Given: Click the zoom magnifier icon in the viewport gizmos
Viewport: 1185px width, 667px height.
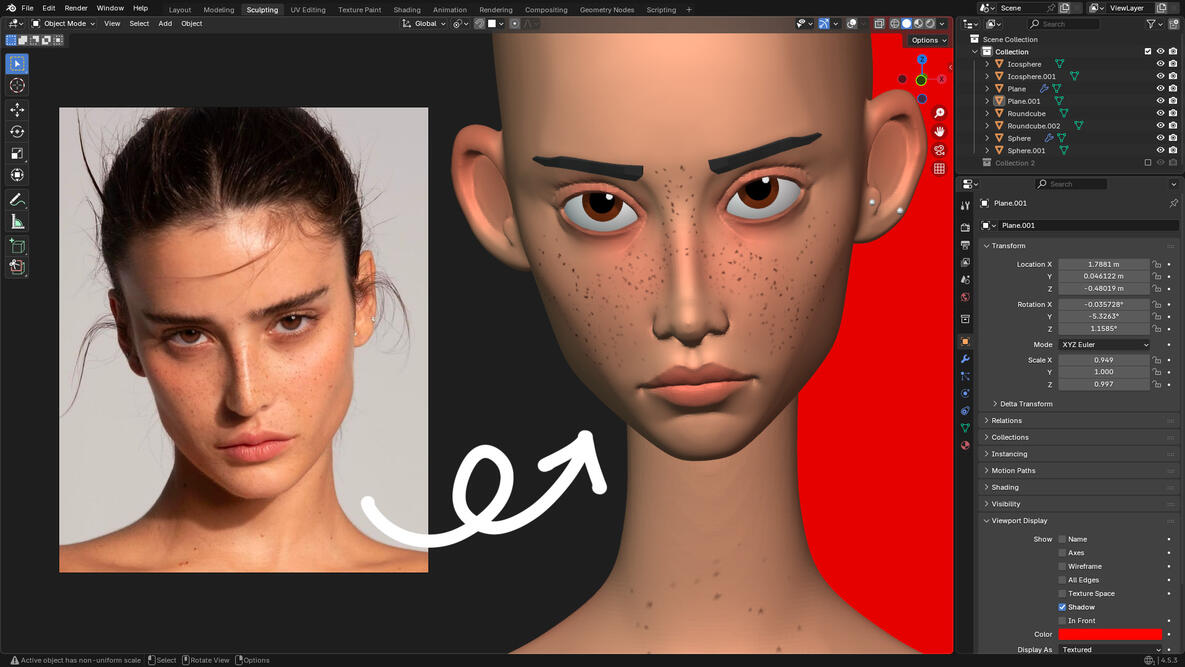Looking at the screenshot, I should pos(939,113).
